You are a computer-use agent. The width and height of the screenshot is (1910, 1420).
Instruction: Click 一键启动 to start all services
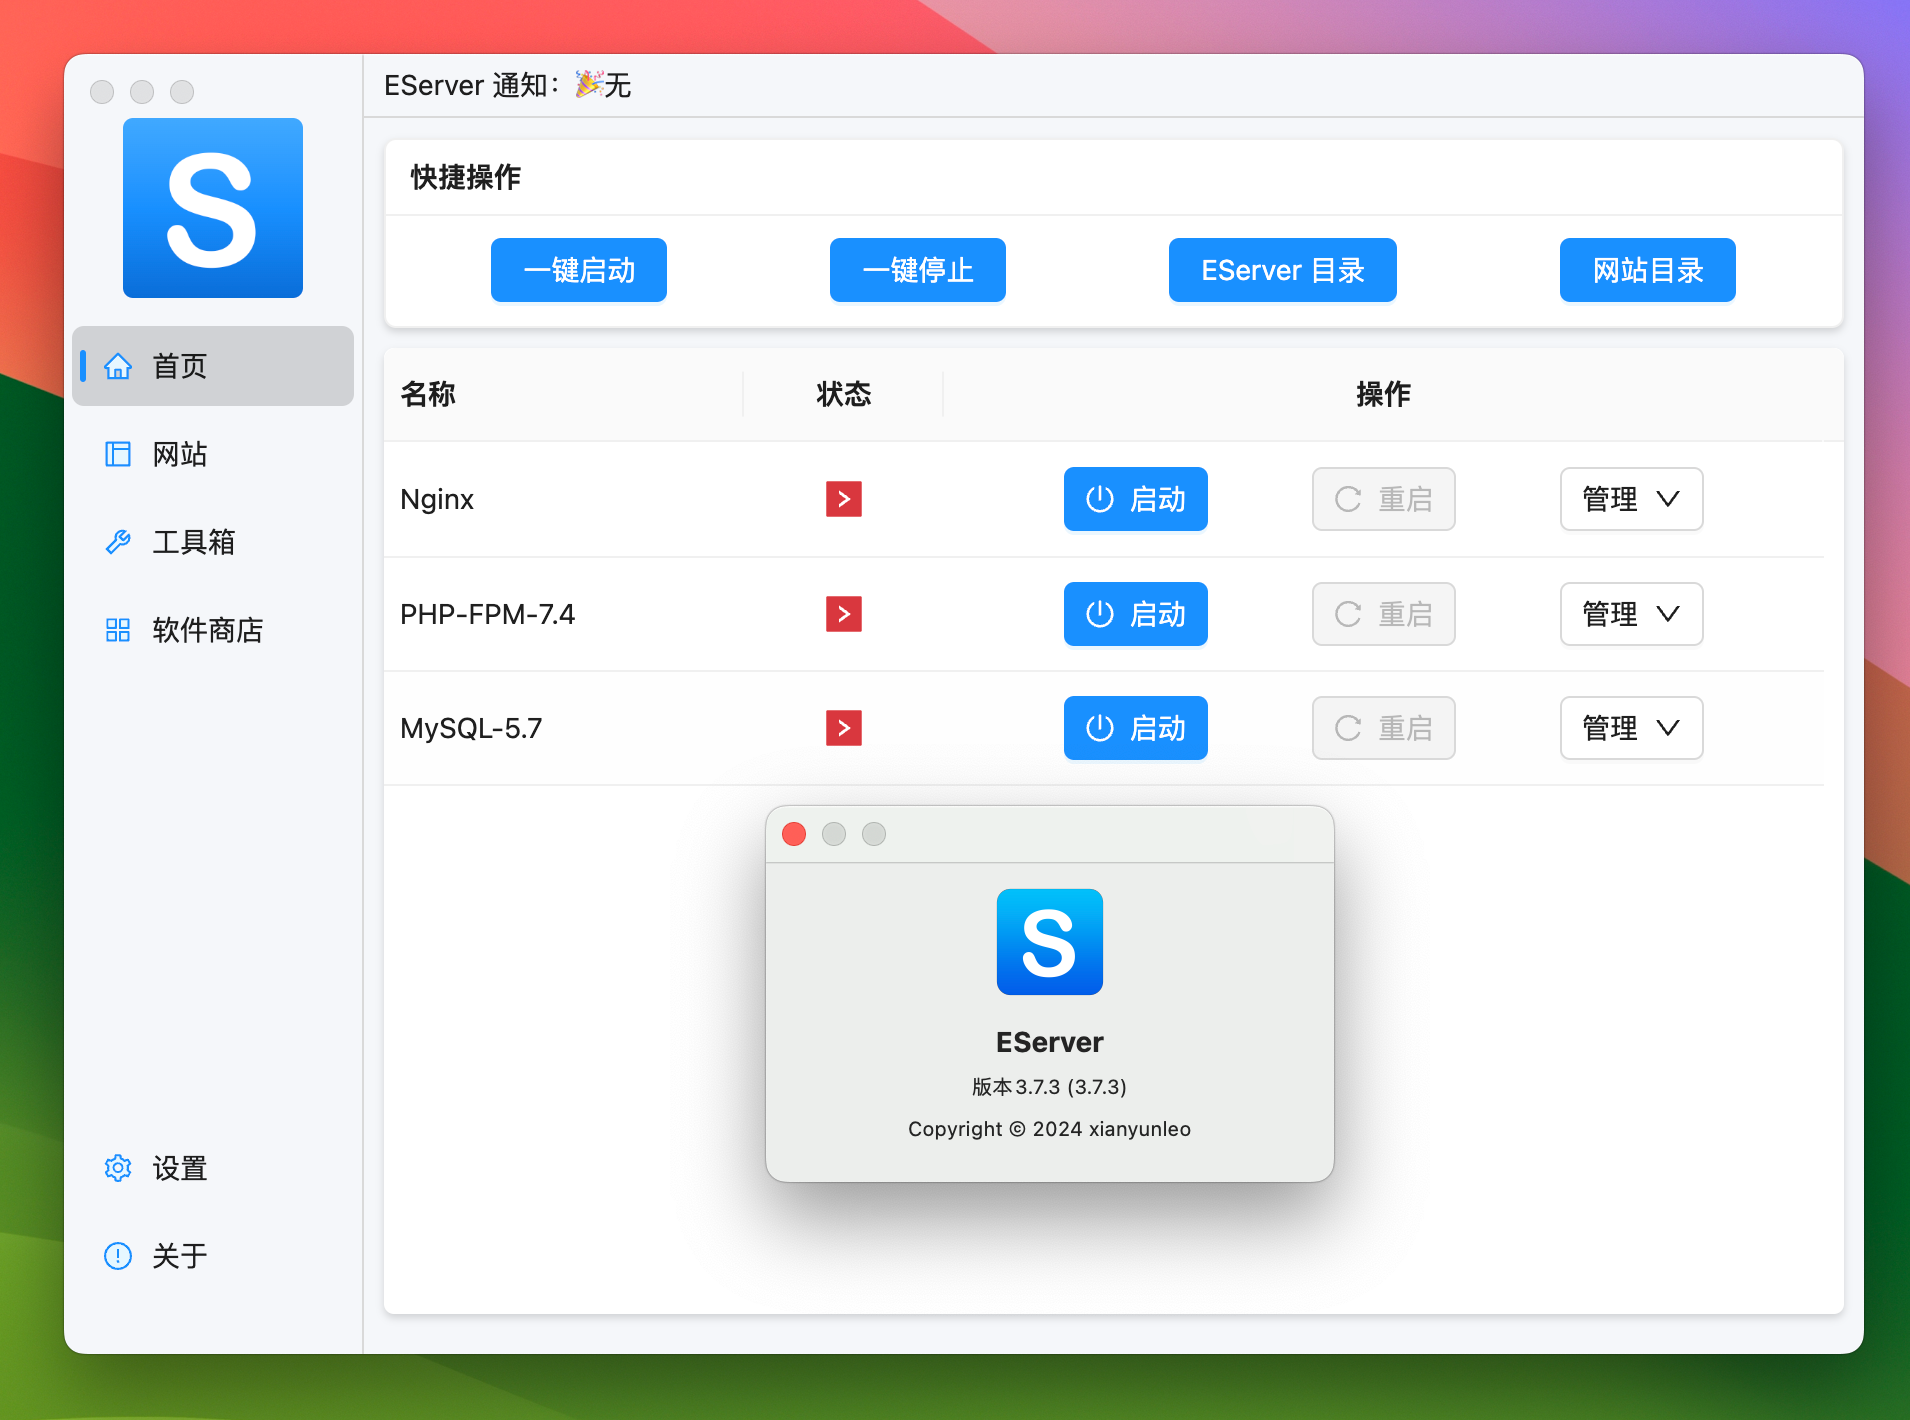pos(579,270)
